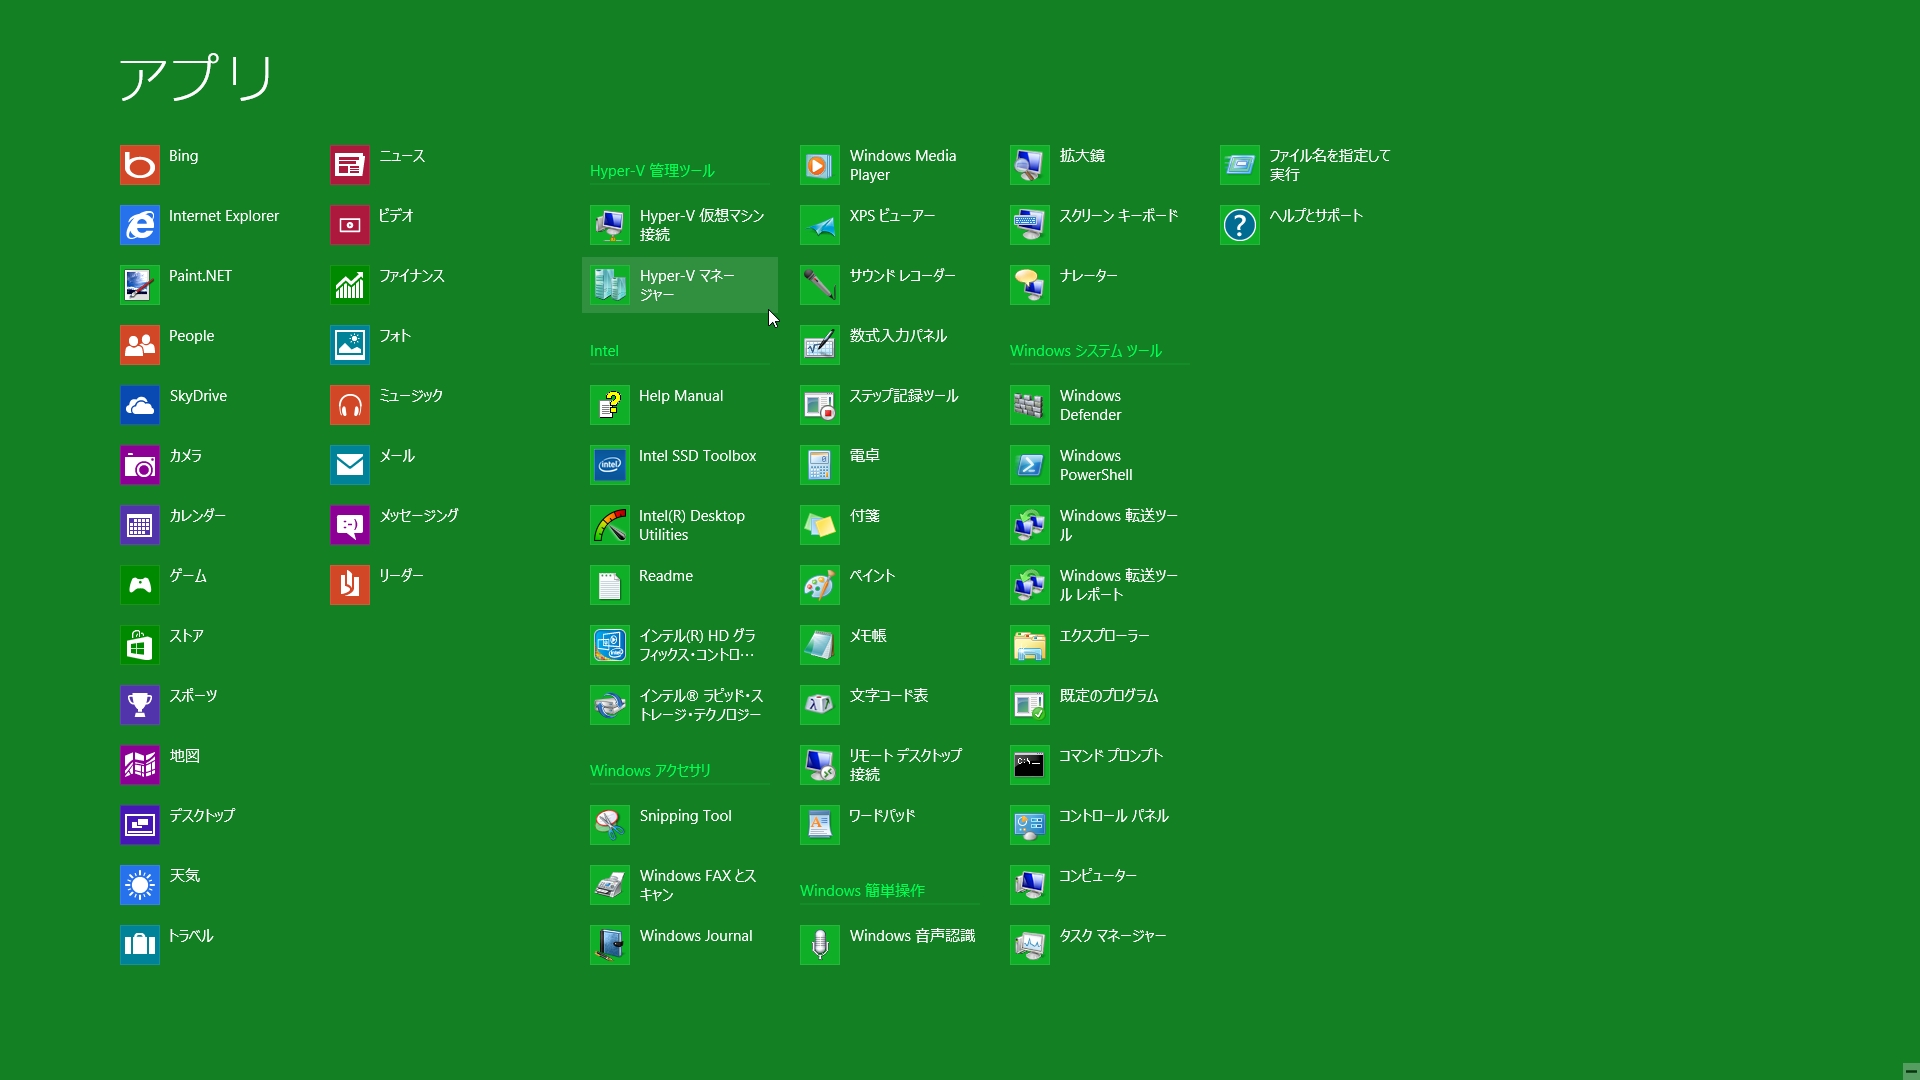The height and width of the screenshot is (1080, 1920).
Task: Select the Windows アクセサリ group heading
Action: (650, 771)
